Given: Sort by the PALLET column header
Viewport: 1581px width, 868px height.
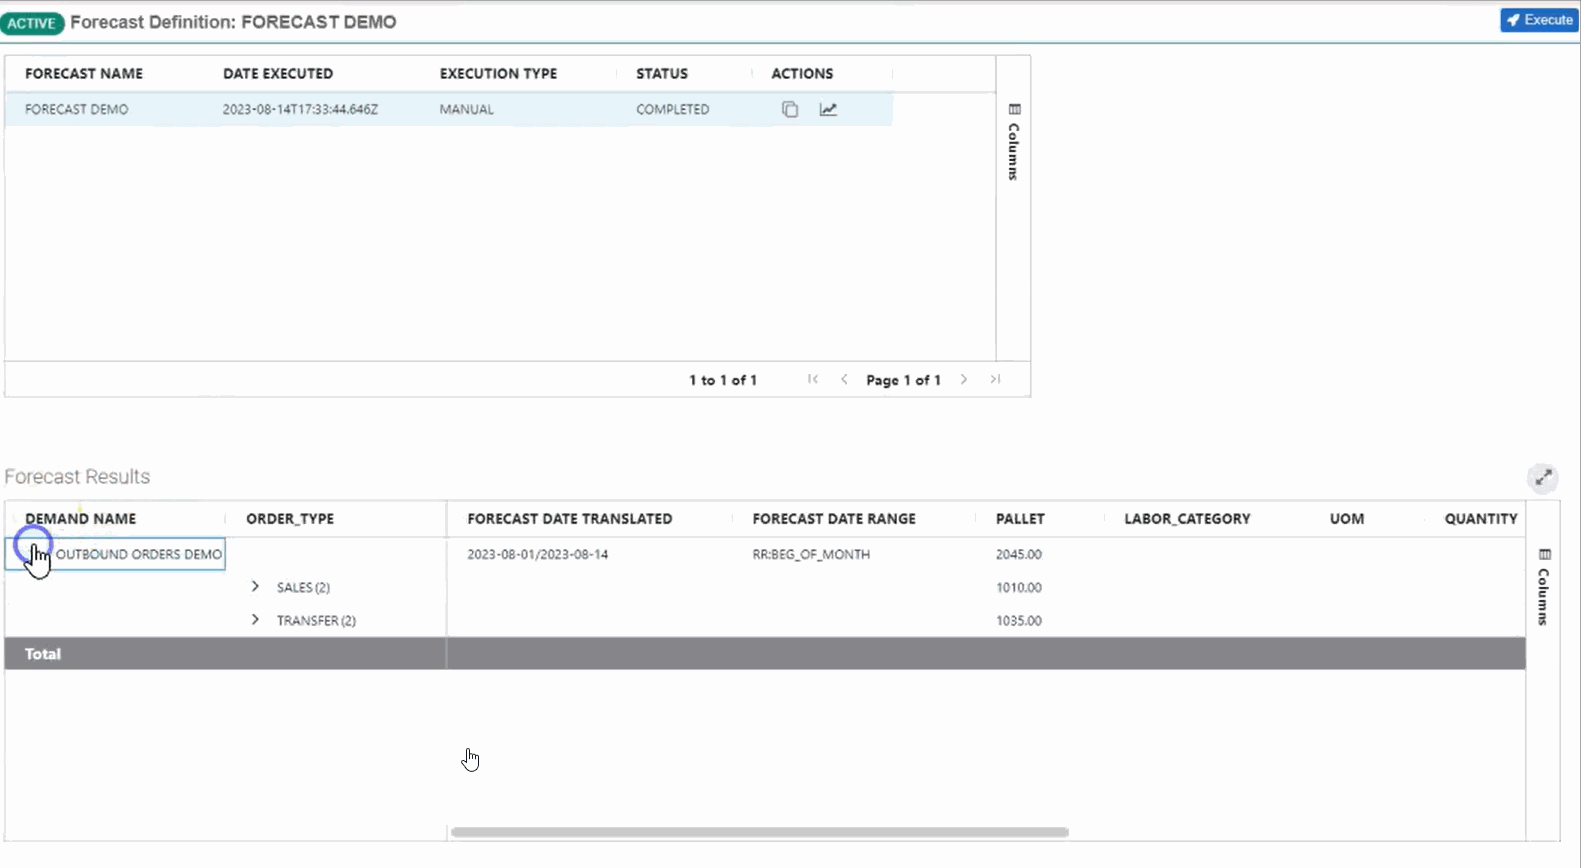Looking at the screenshot, I should coord(1020,519).
